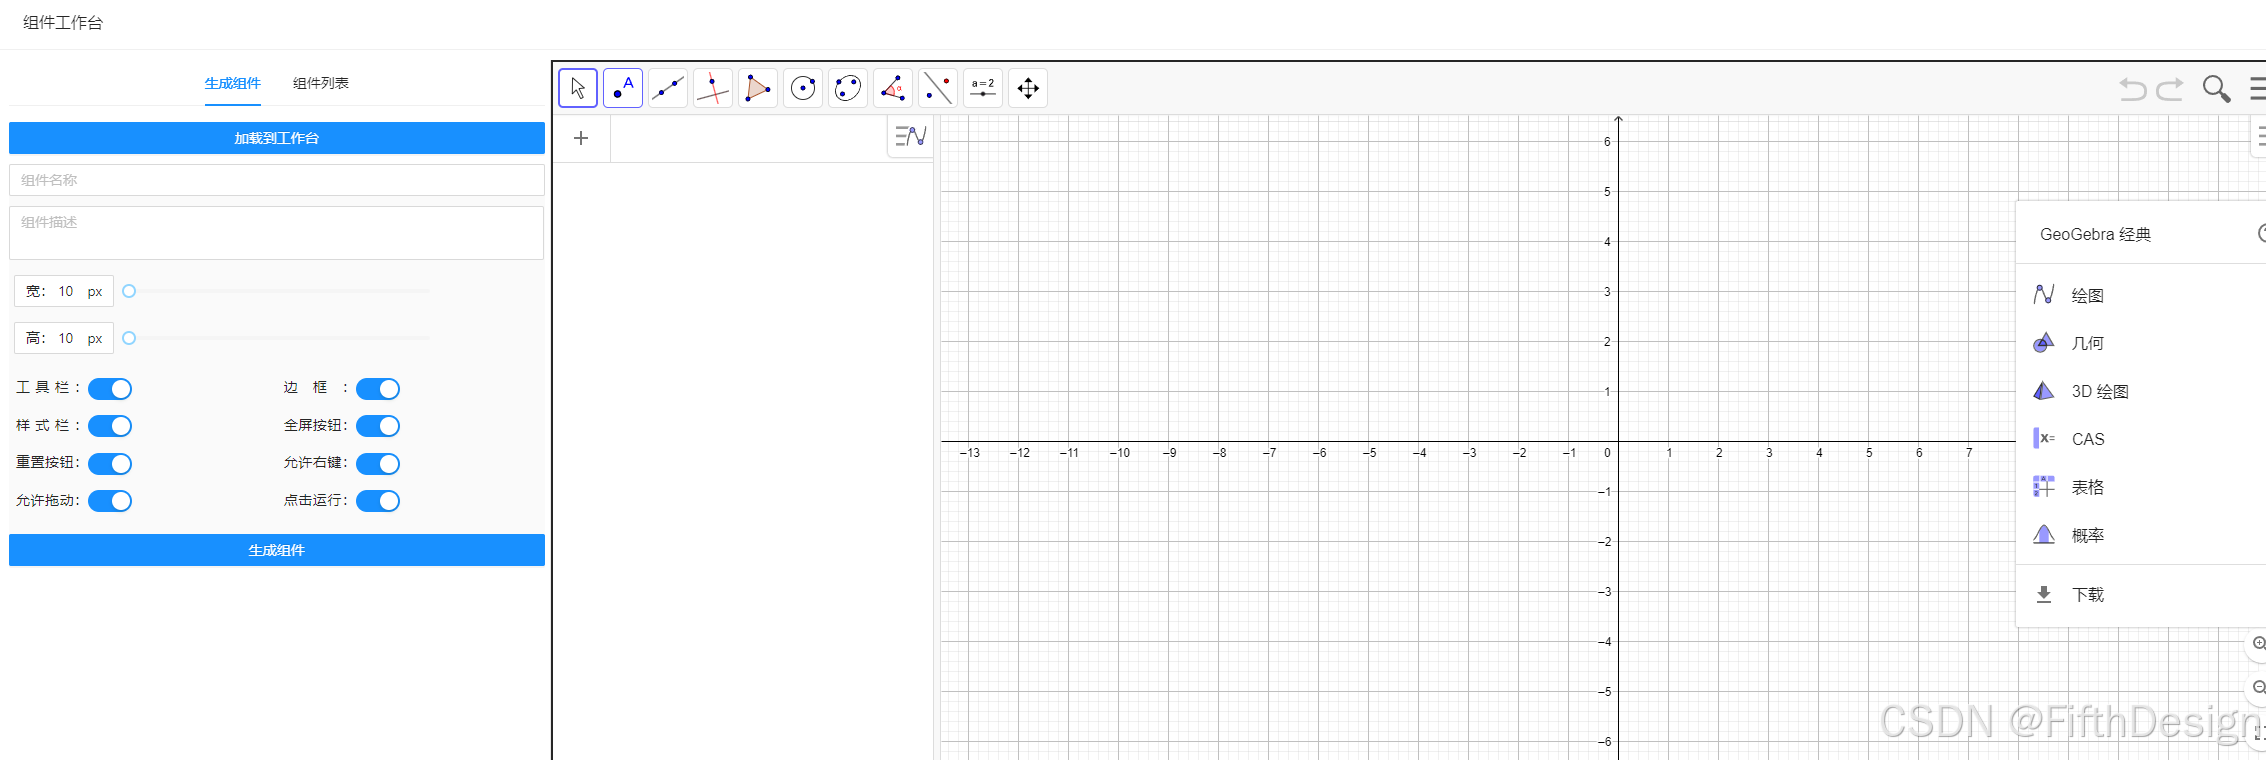Image resolution: width=2266 pixels, height=760 pixels.
Task: Click the 组件名称 input field
Action: click(277, 180)
